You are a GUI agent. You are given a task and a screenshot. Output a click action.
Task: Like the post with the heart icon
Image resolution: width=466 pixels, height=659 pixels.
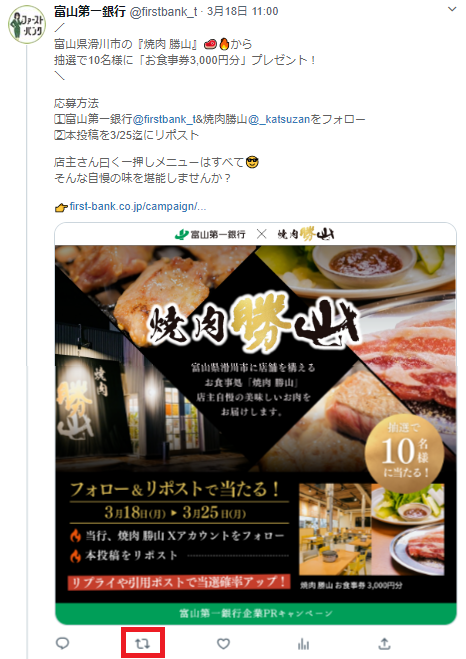(223, 643)
